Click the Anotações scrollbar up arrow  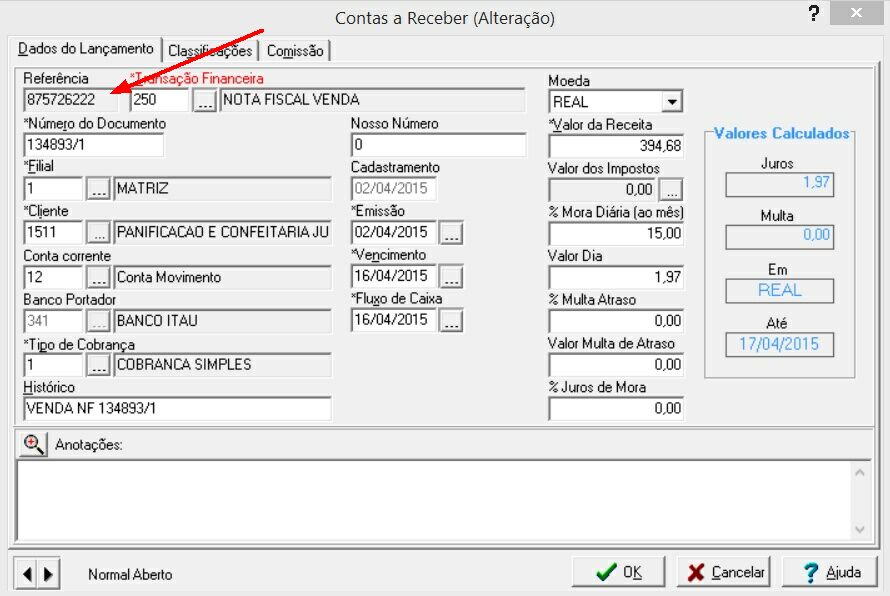click(860, 472)
